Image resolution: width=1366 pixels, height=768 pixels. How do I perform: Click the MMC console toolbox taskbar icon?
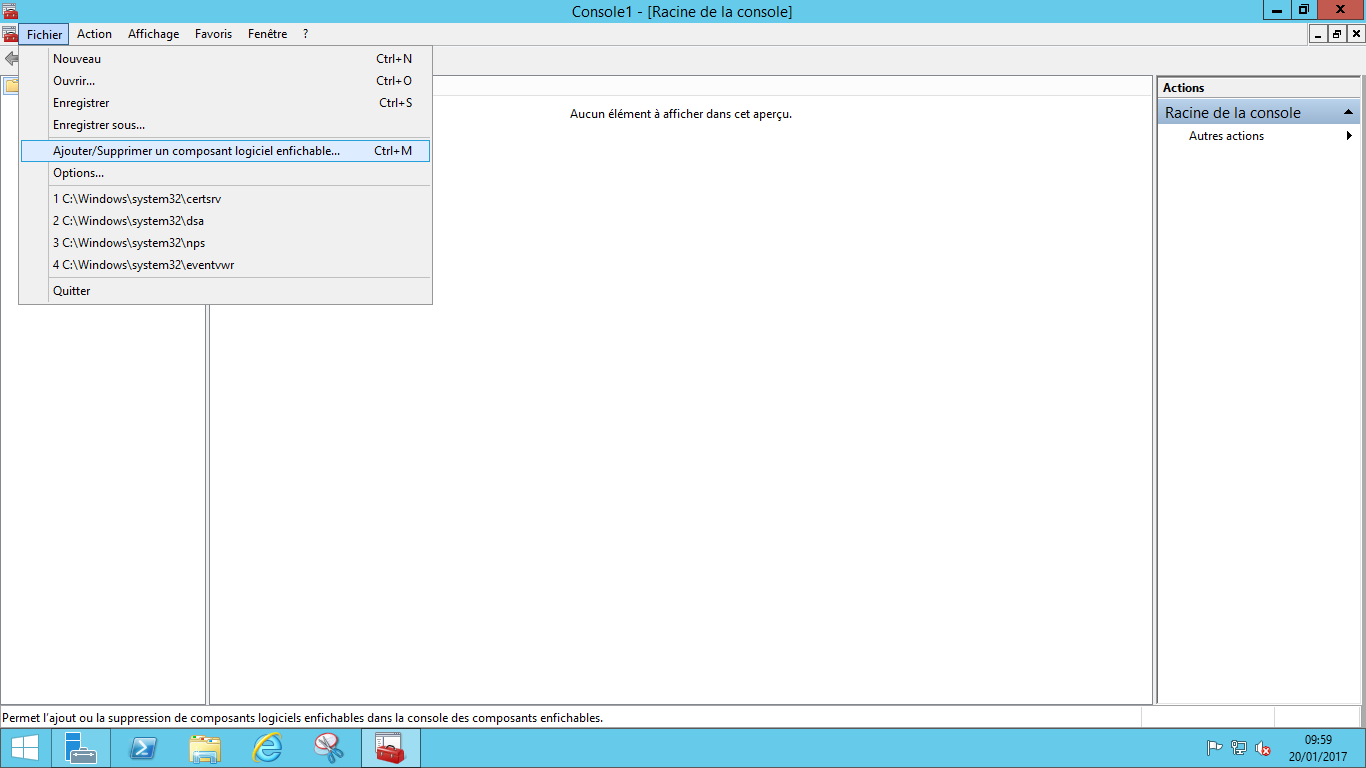390,747
